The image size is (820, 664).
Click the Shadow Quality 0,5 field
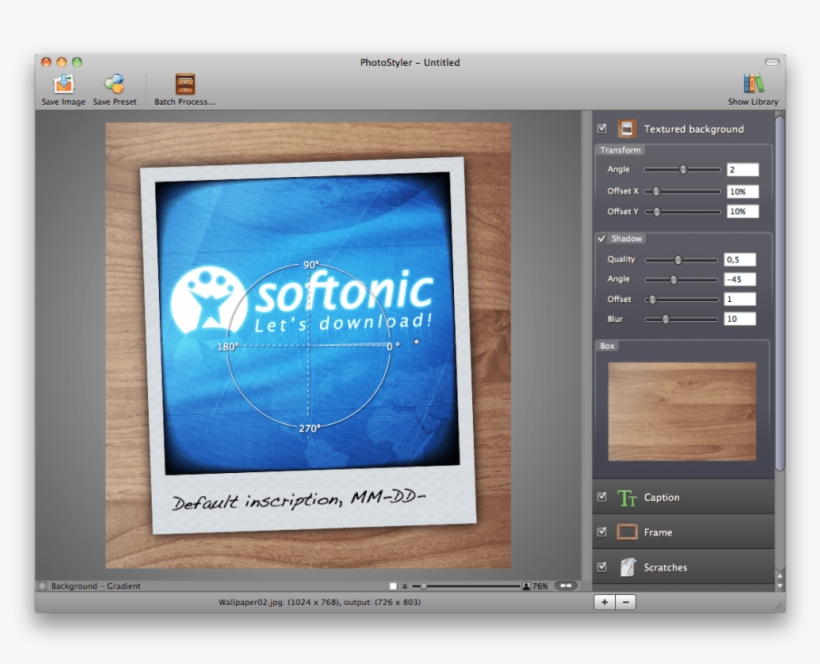739,259
